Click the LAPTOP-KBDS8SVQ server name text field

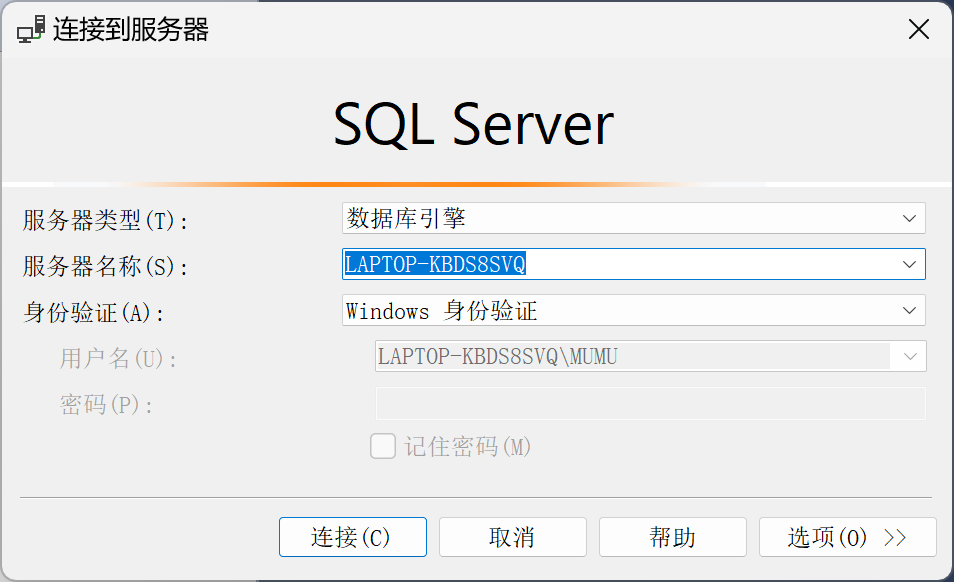pyautogui.click(x=620, y=264)
